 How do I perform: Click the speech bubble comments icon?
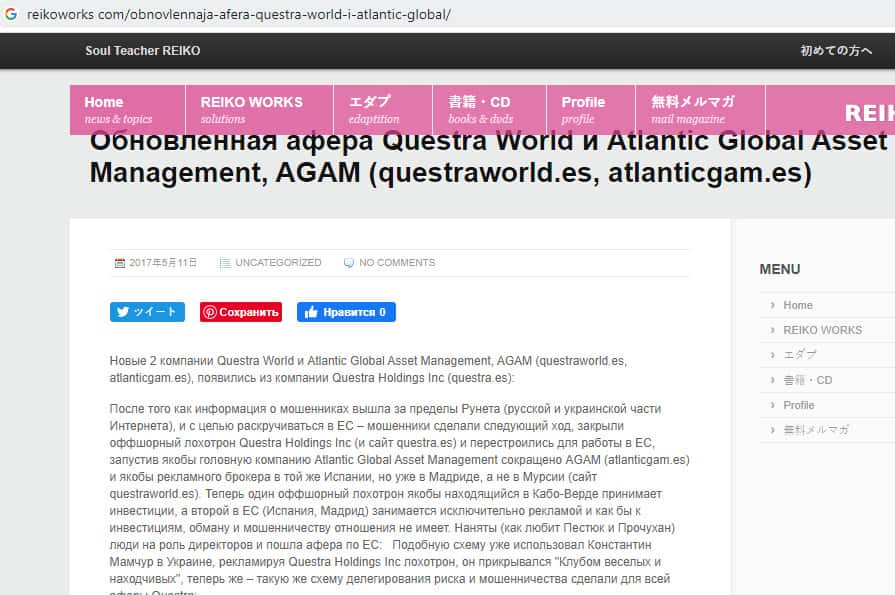(x=349, y=263)
